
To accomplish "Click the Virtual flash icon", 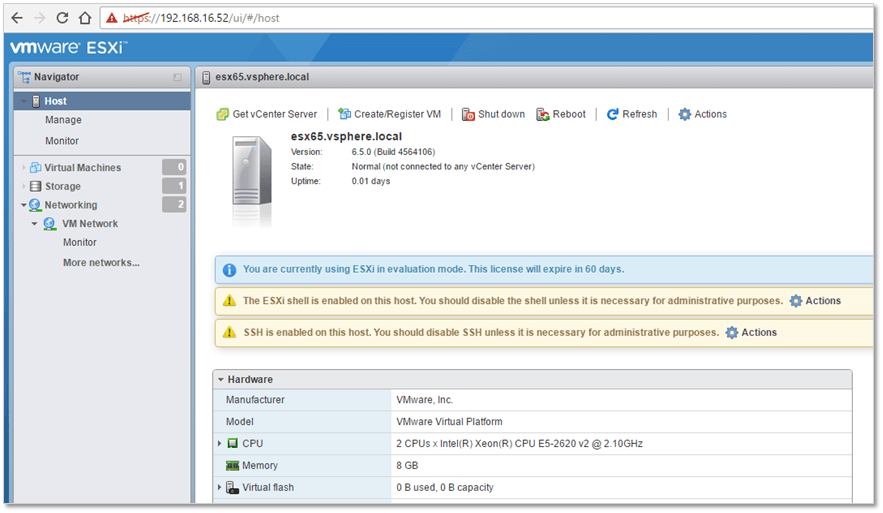I will (232, 488).
